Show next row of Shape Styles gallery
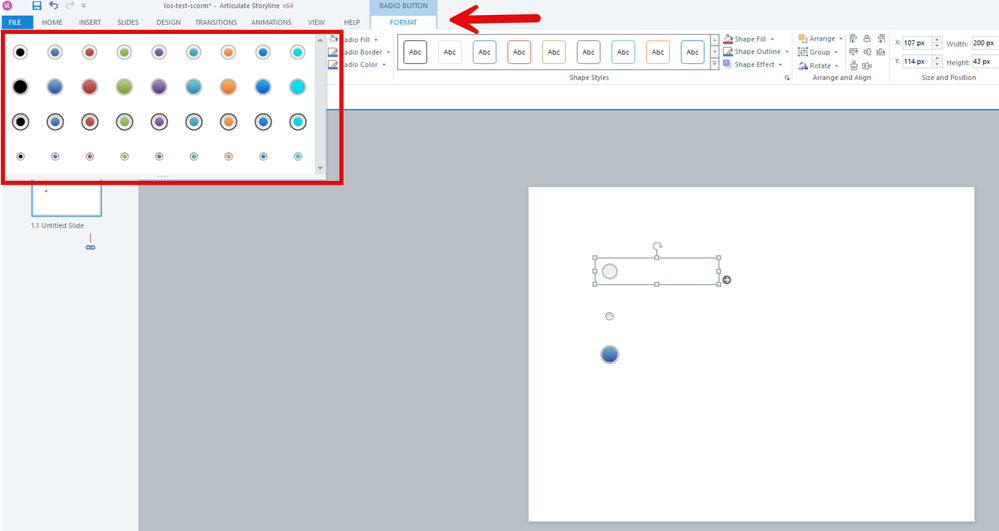Image resolution: width=999 pixels, height=531 pixels. point(715,52)
